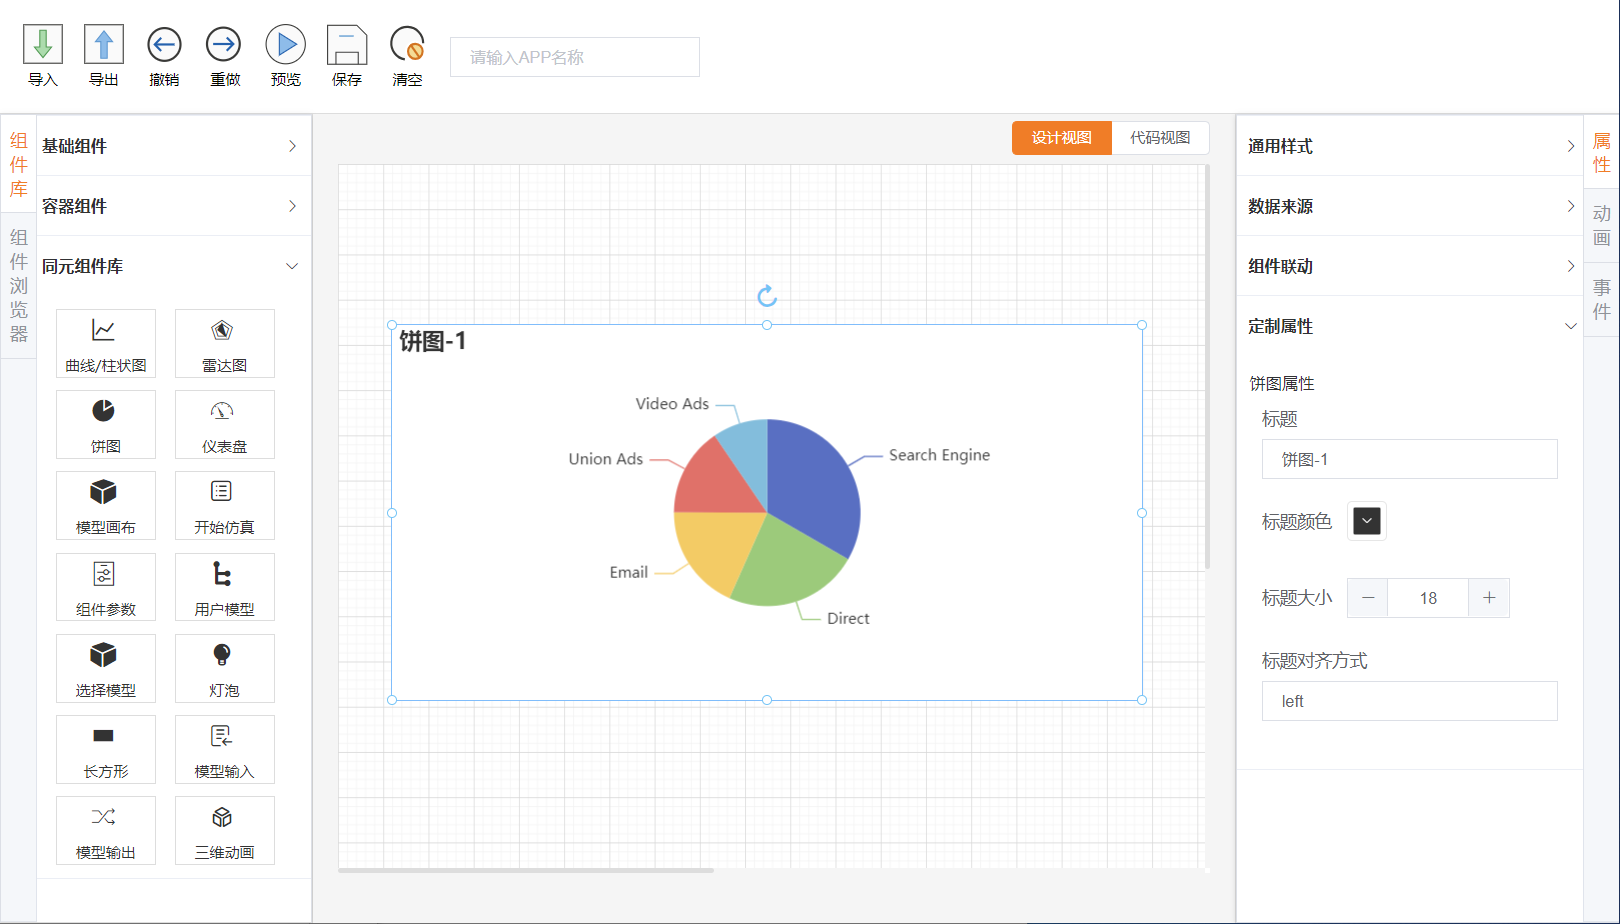Image resolution: width=1620 pixels, height=924 pixels.
Task: Click the APP名称 input field
Action: click(x=575, y=57)
